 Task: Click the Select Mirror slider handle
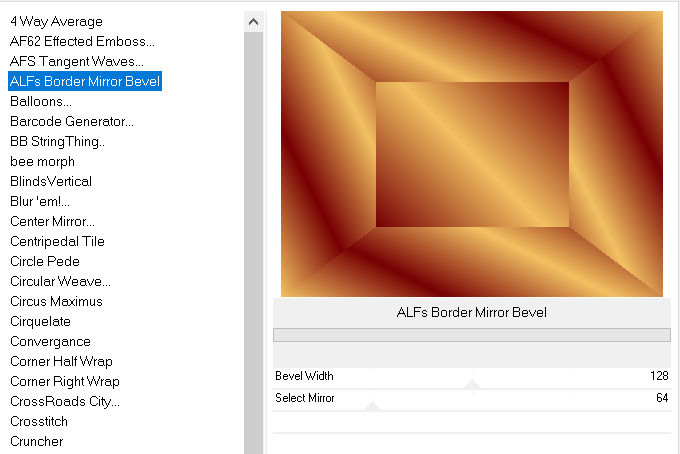pyautogui.click(x=372, y=407)
